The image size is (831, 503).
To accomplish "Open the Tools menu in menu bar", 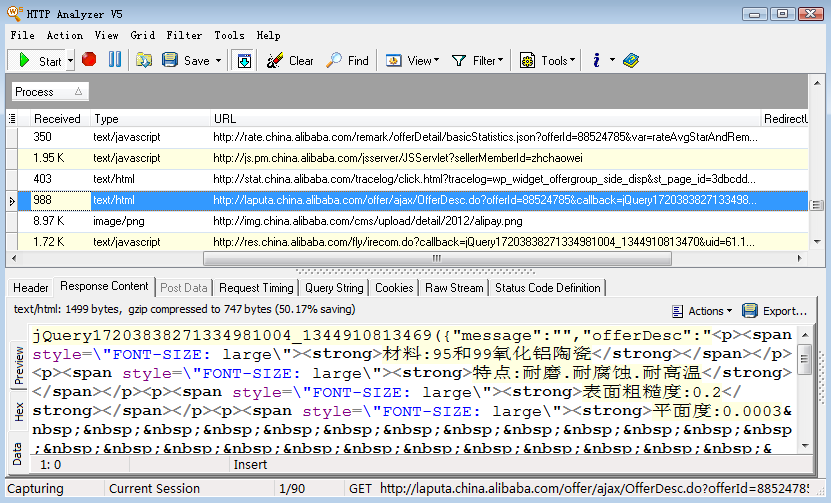I will (x=229, y=36).
